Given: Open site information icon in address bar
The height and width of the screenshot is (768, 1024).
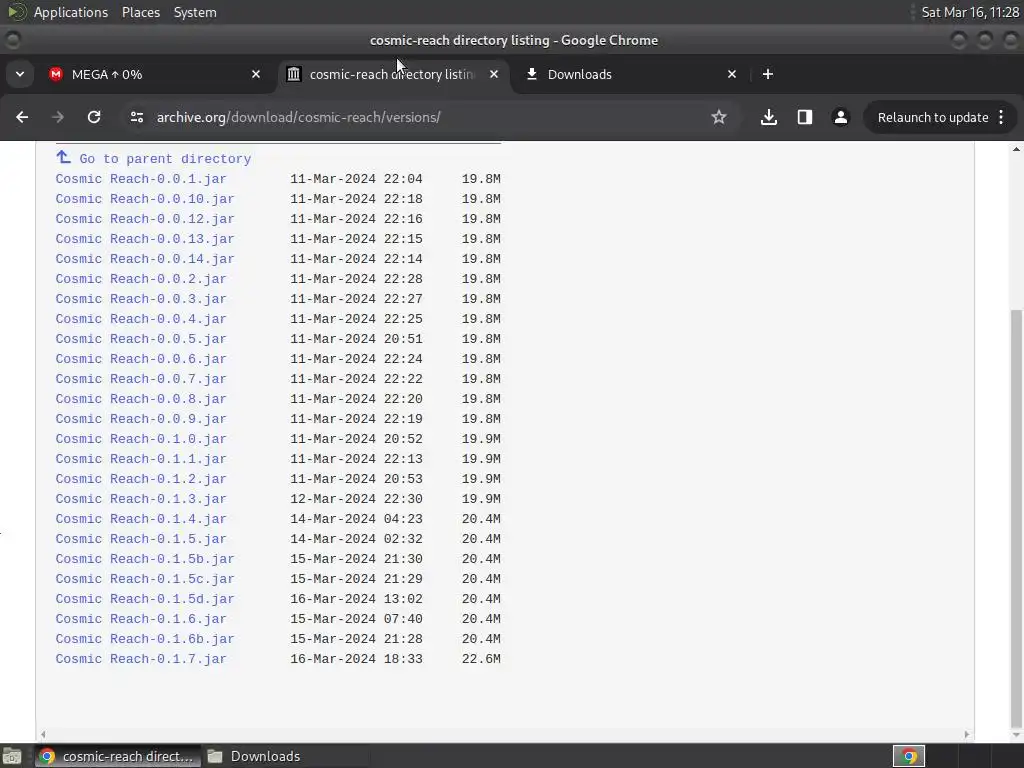Looking at the screenshot, I should pyautogui.click(x=136, y=118).
